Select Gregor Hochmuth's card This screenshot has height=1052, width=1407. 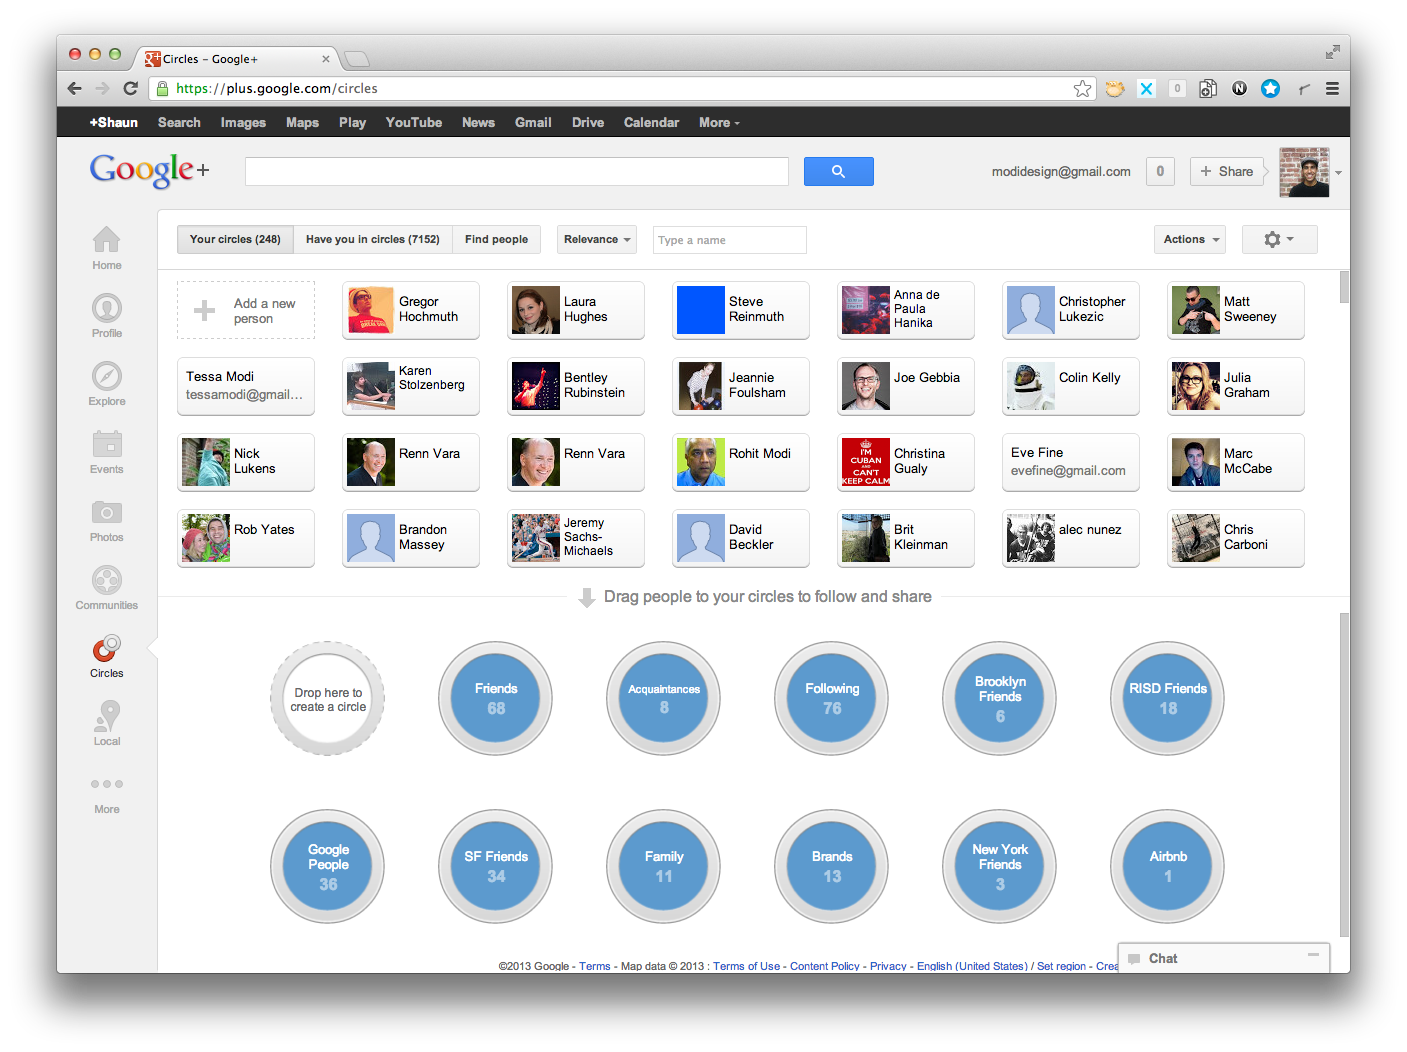click(x=411, y=310)
